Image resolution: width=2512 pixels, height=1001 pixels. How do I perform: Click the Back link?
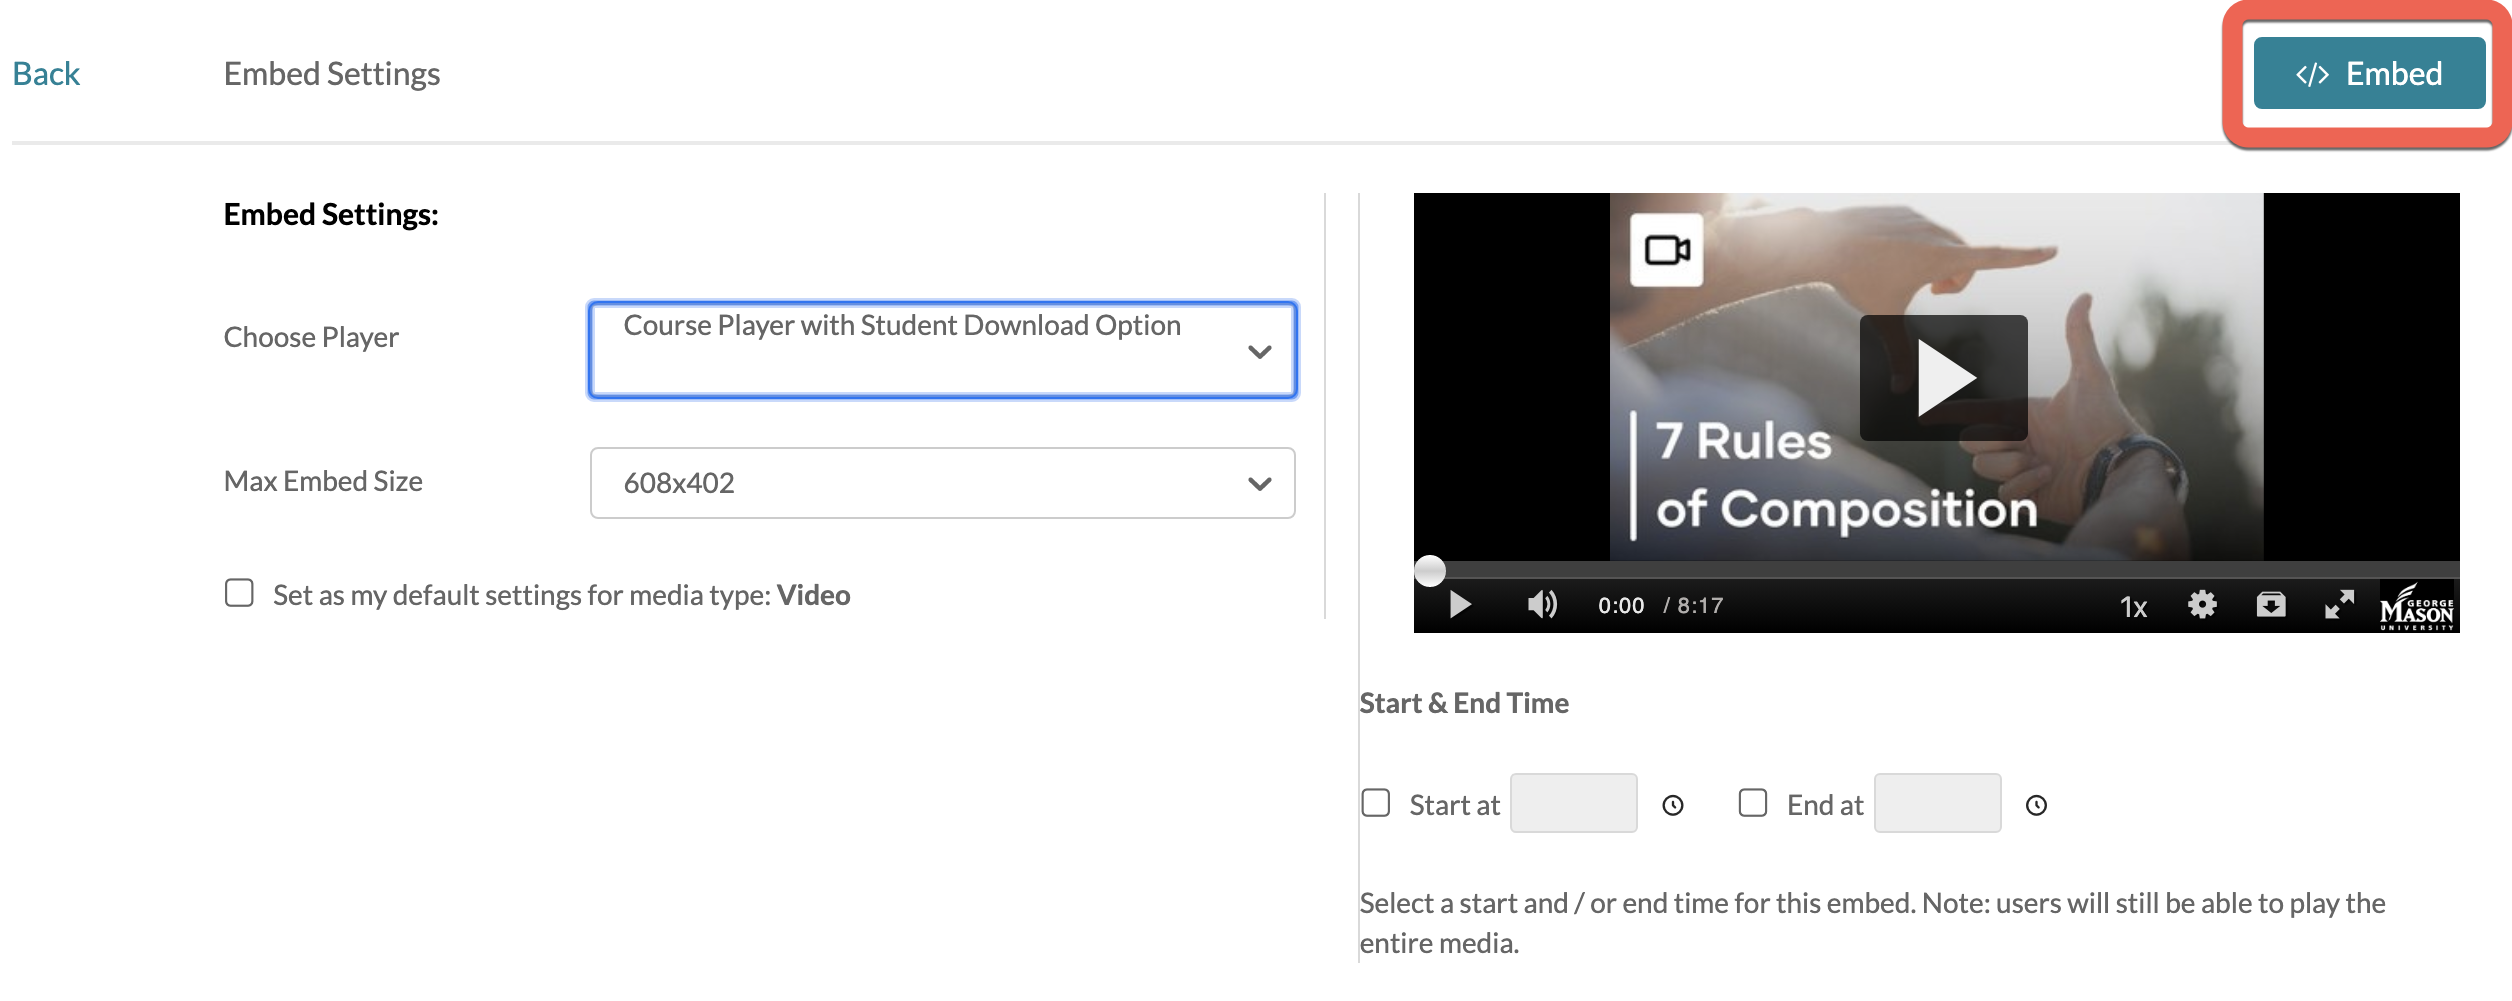point(46,74)
